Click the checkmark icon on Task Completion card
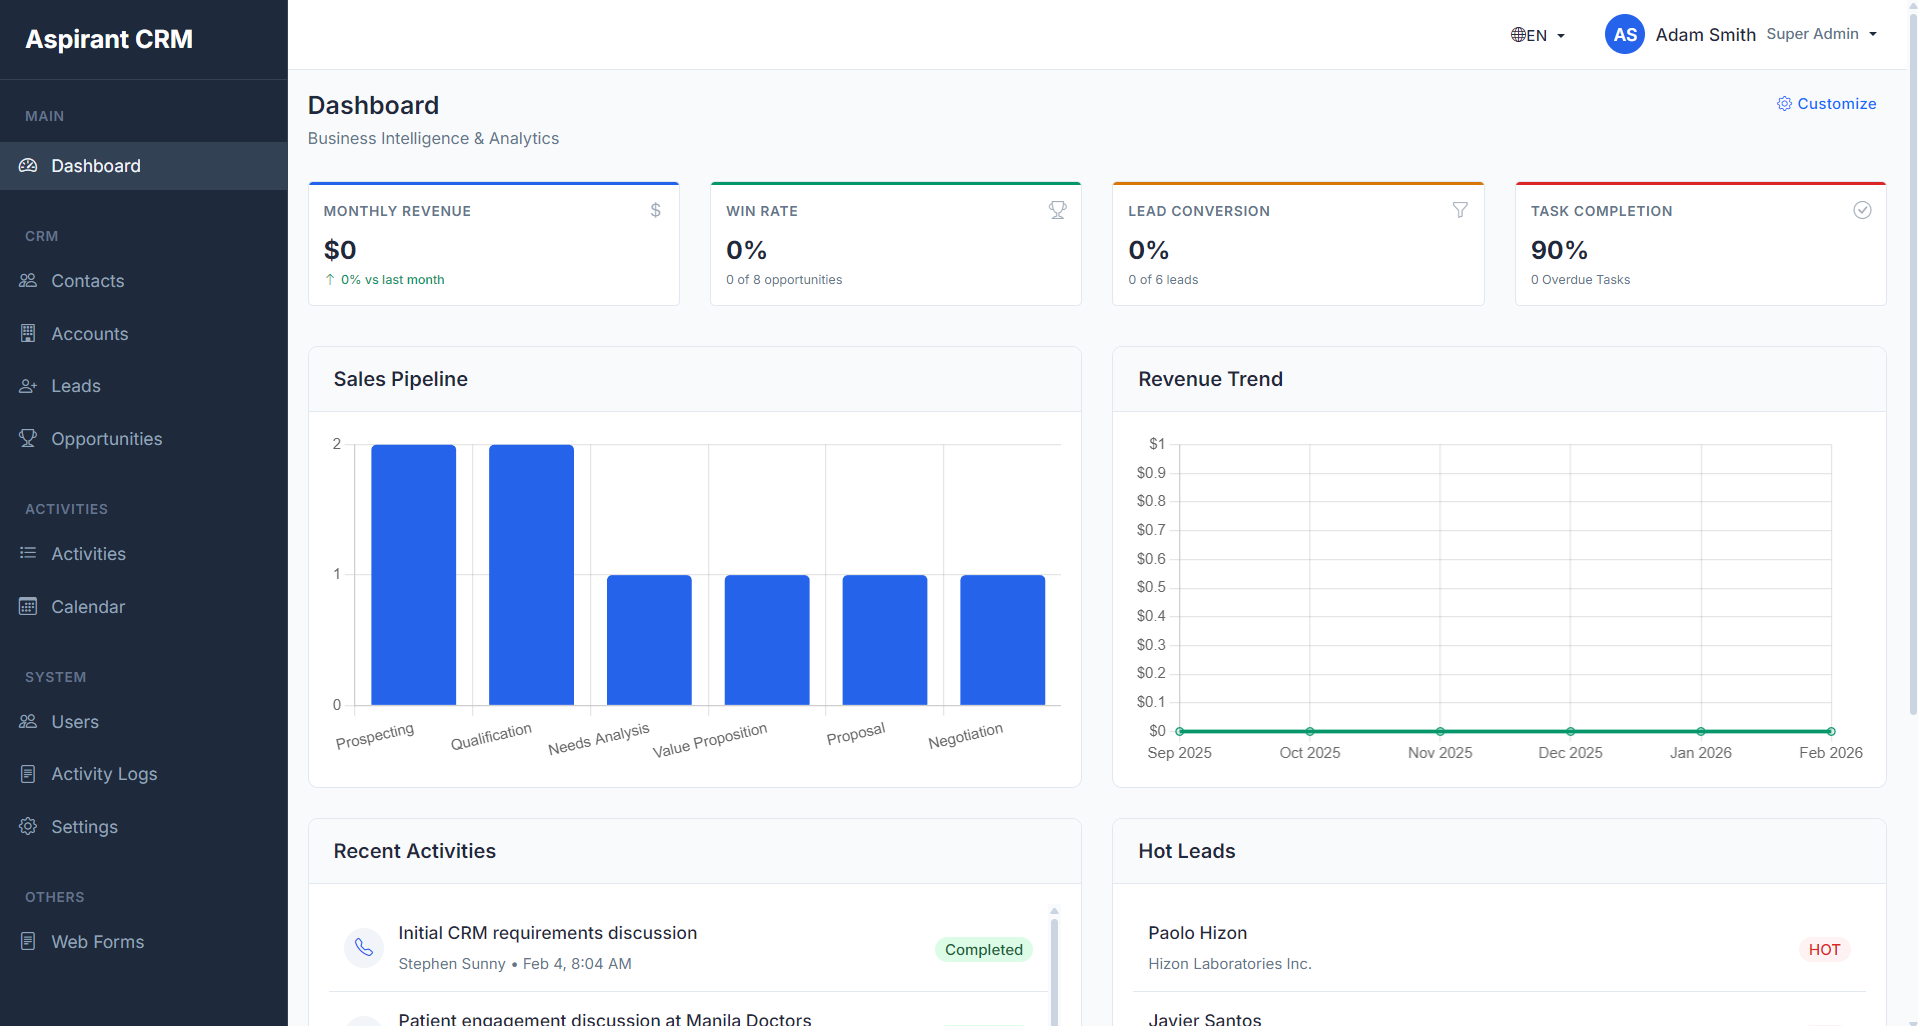This screenshot has width=1918, height=1026. click(1861, 210)
